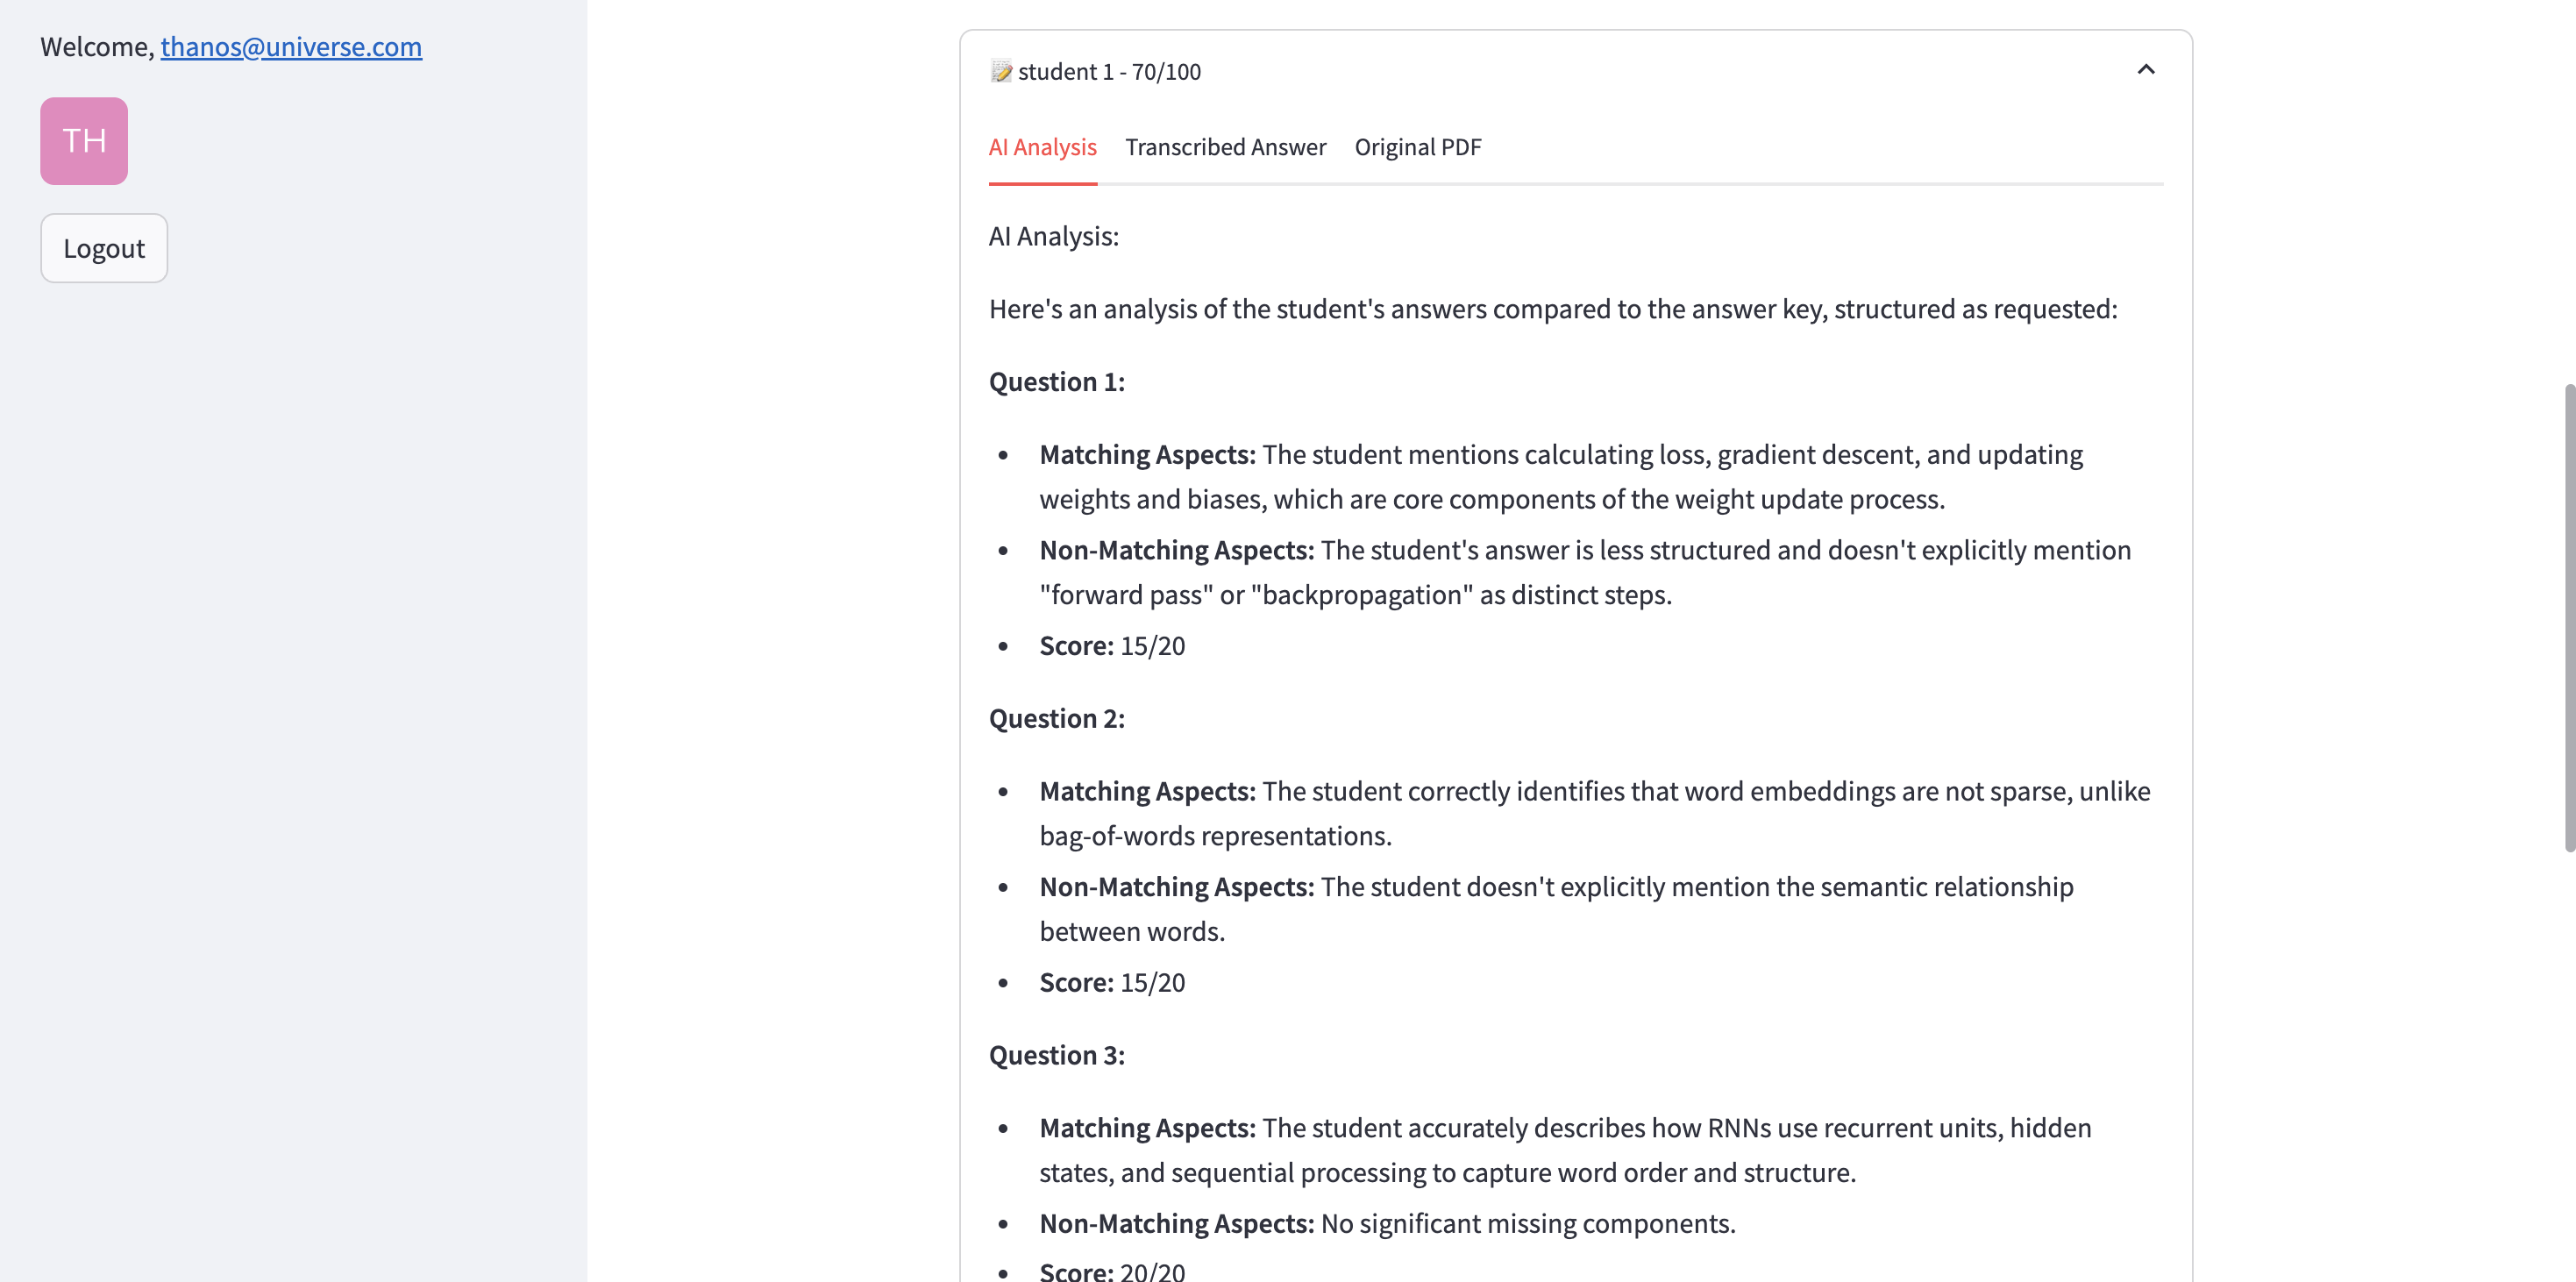
Task: Click the Question 1 heading
Action: click(1056, 381)
